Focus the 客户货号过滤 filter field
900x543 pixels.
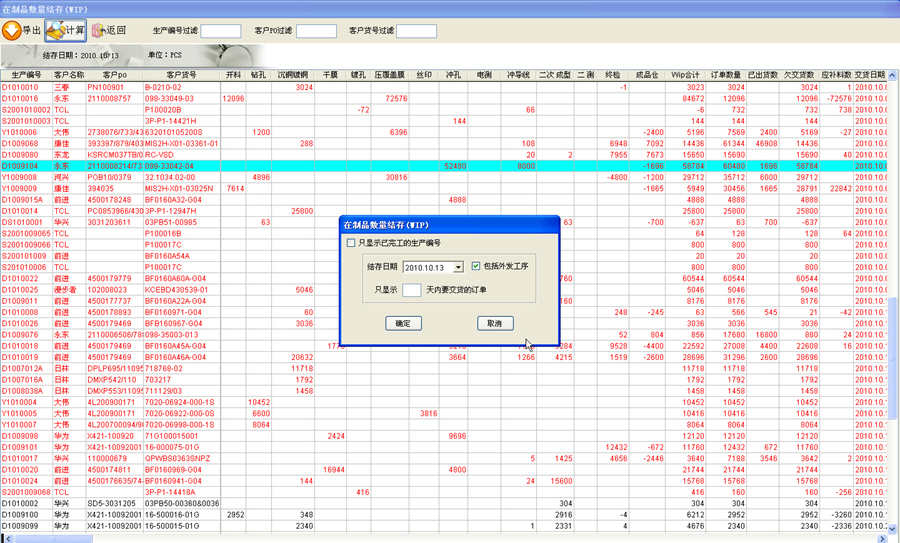[417, 31]
